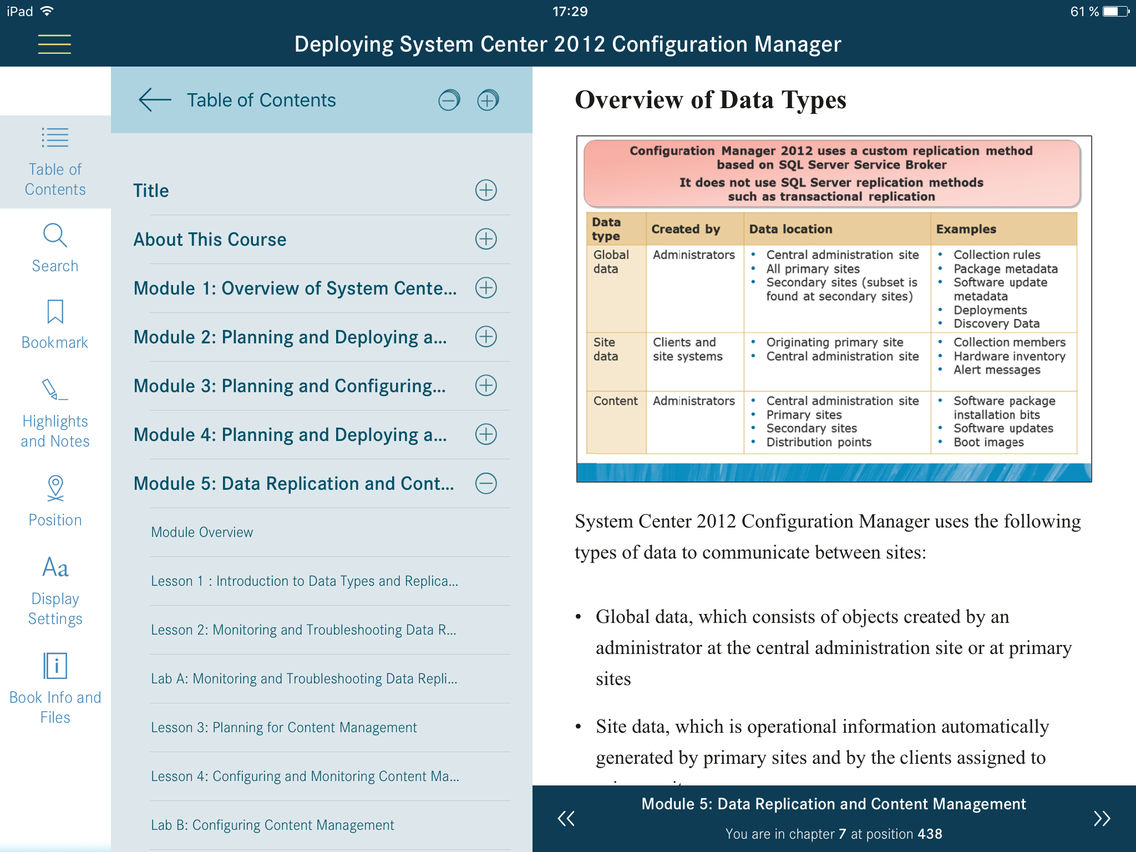
Task: Expand the Title section
Action: tap(486, 191)
